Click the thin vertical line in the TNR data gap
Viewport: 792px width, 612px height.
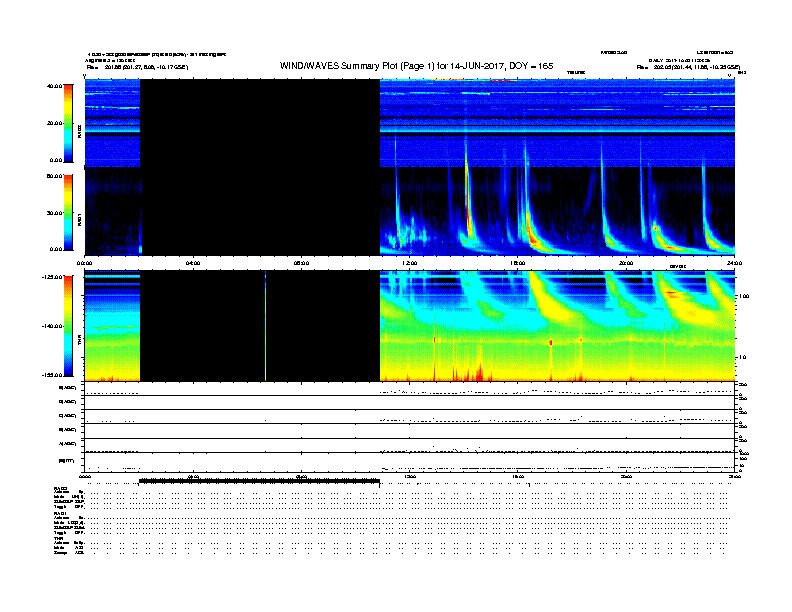pyautogui.click(x=265, y=326)
